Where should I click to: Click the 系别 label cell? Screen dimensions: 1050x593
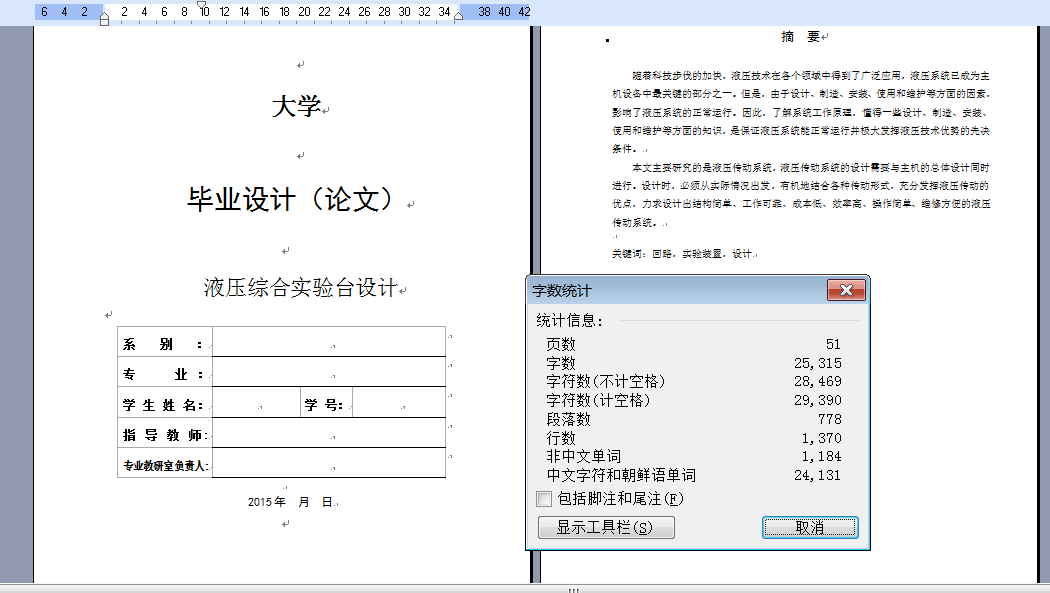(165, 342)
